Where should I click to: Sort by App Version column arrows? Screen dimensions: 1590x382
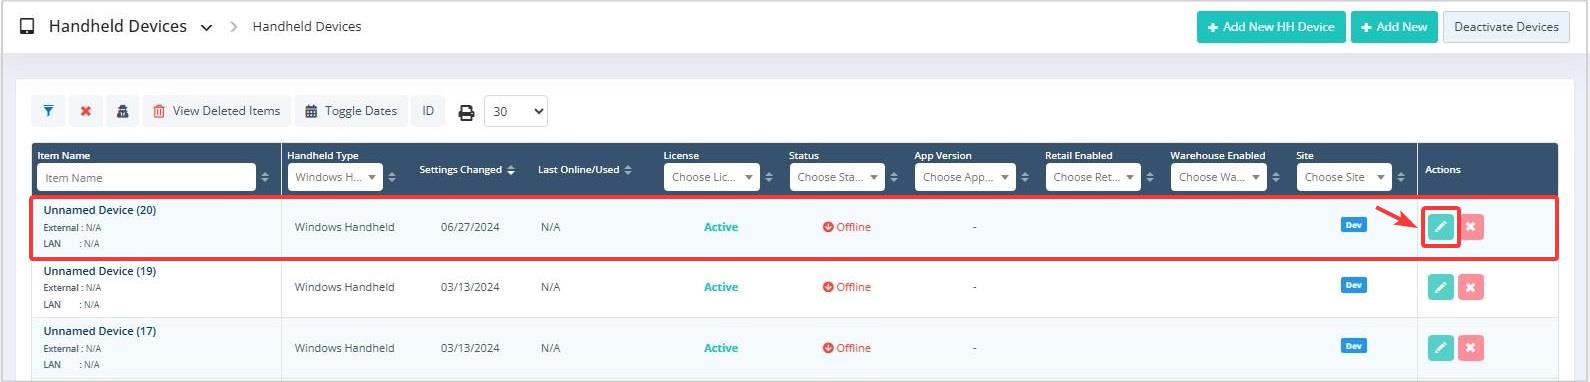tap(1025, 177)
